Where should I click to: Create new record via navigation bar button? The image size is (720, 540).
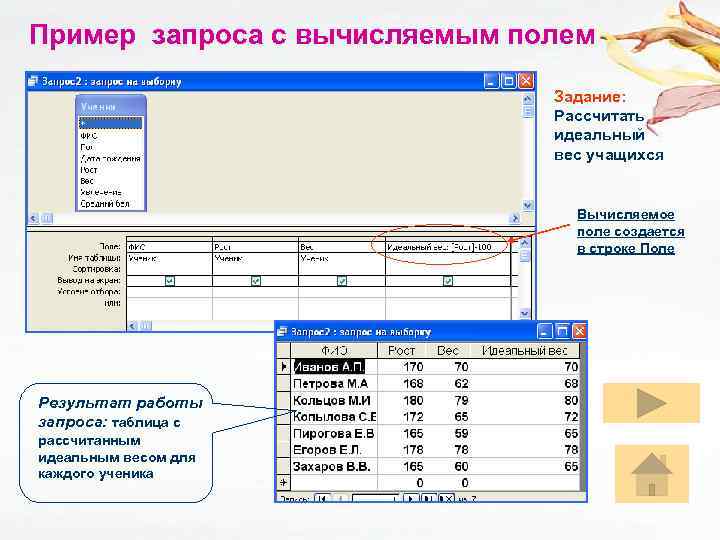coord(446,498)
